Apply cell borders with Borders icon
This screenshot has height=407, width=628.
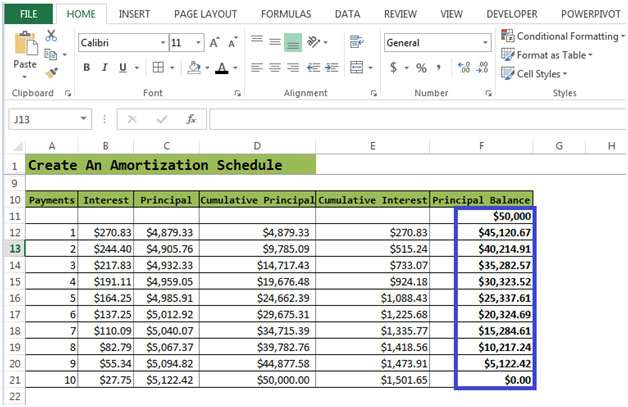158,67
